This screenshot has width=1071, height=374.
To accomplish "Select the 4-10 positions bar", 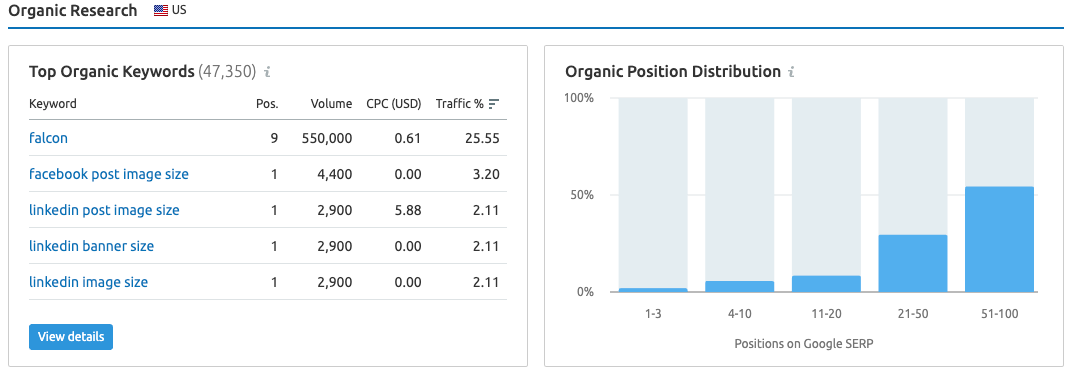I will click(740, 287).
